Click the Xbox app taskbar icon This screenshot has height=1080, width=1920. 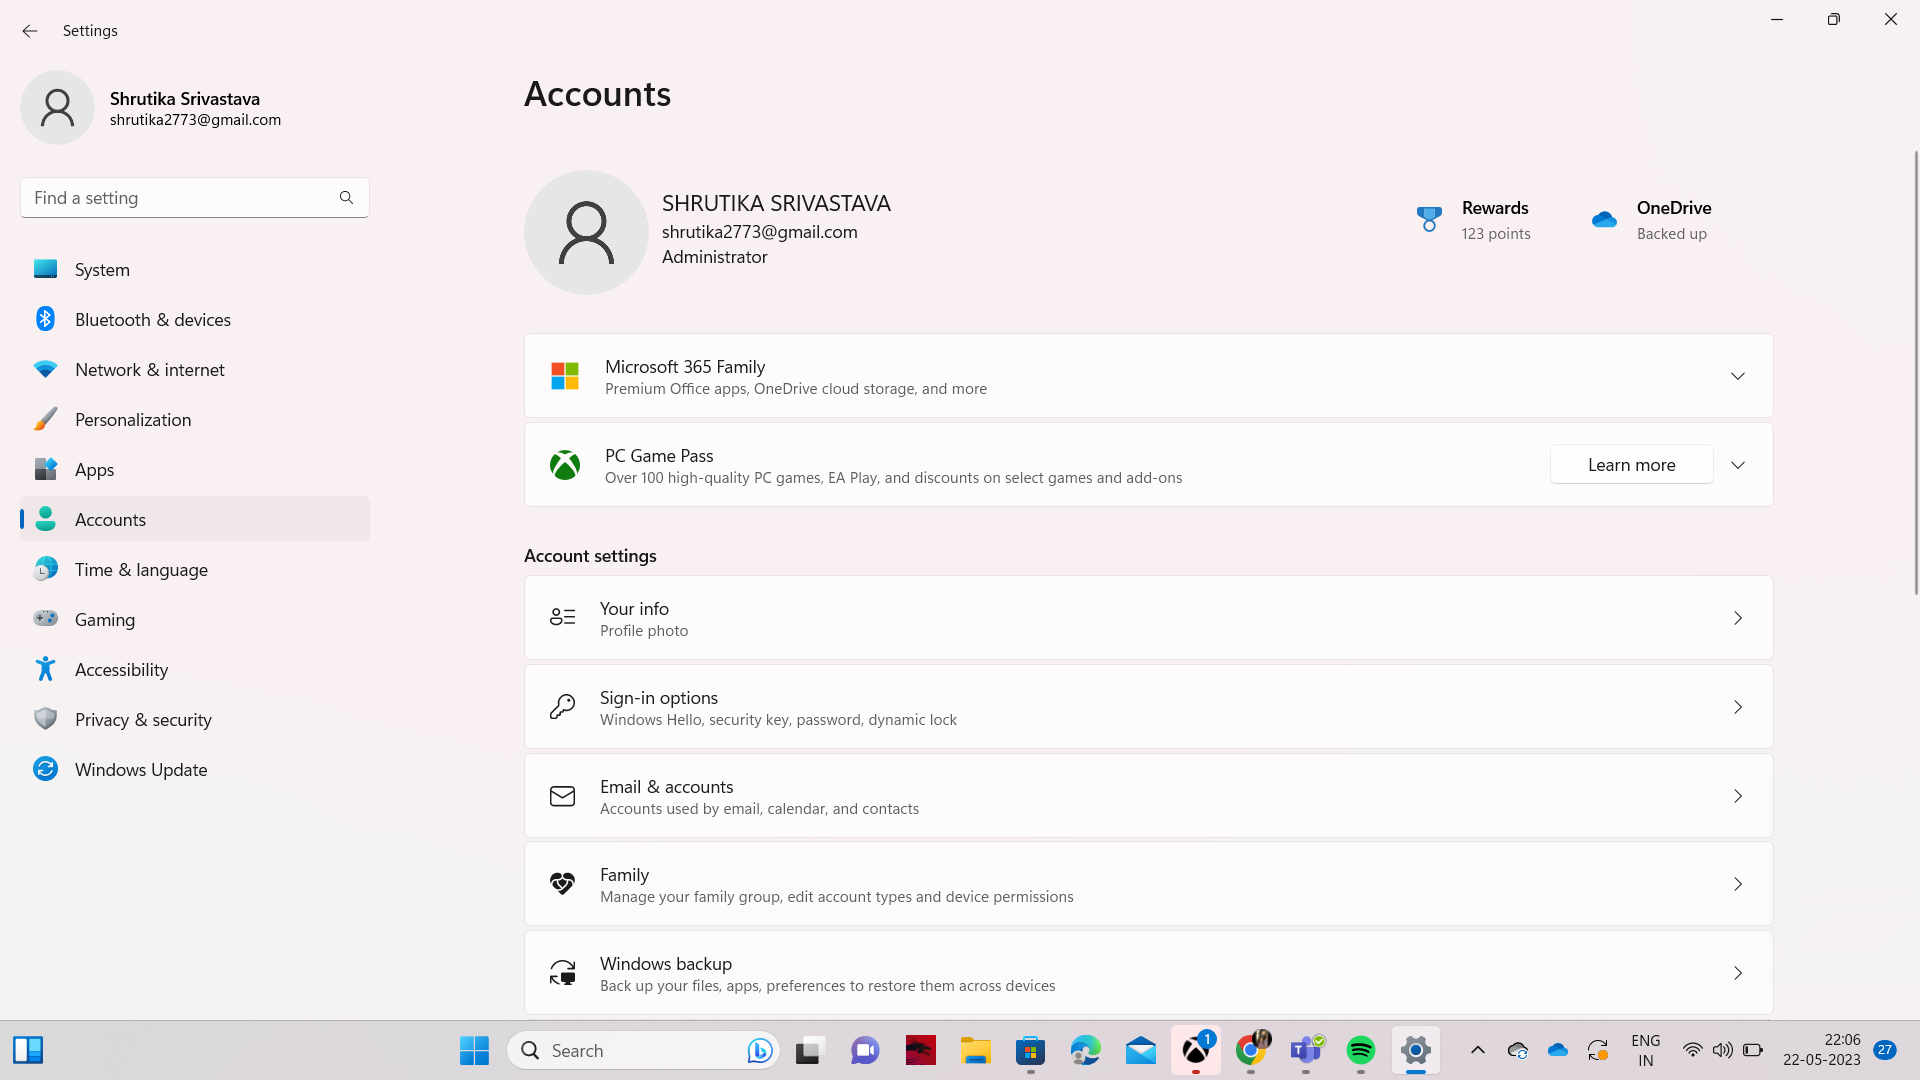click(1196, 1050)
